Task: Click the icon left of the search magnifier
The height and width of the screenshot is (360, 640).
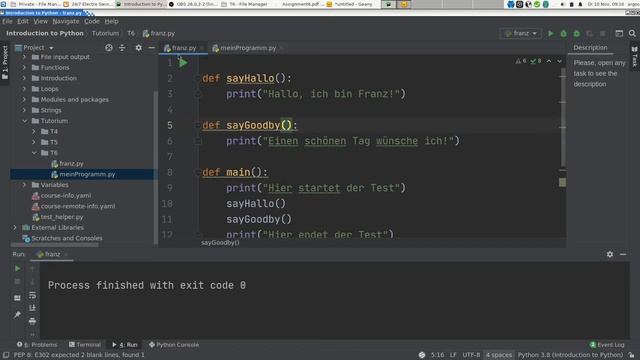Action: tap(619, 33)
